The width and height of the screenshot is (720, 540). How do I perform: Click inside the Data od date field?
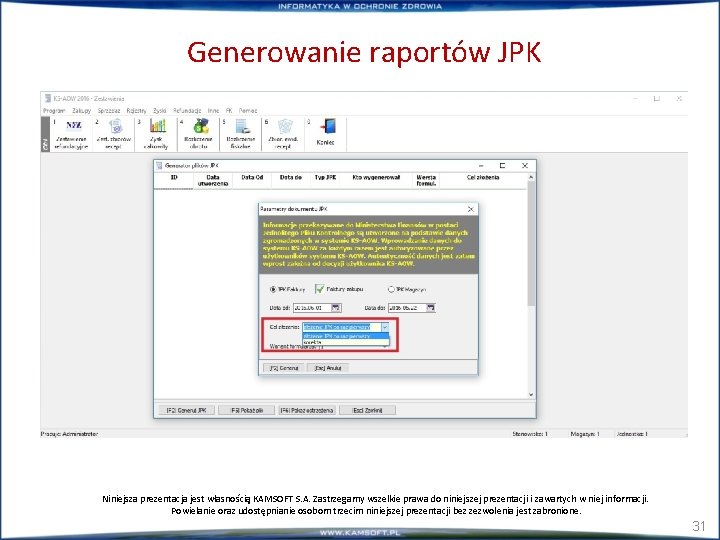tap(312, 308)
